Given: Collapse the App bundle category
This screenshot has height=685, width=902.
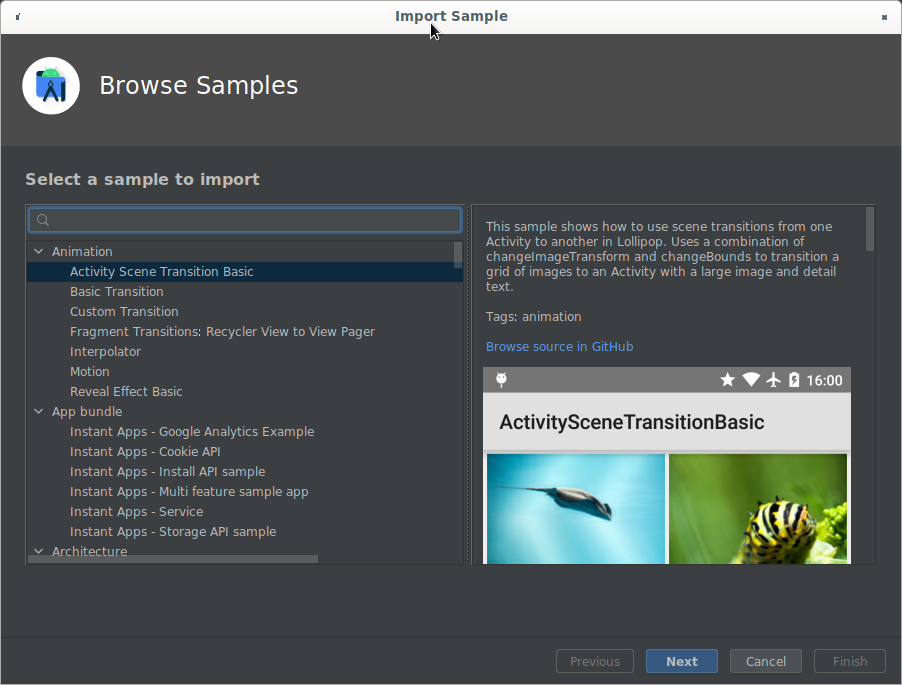Looking at the screenshot, I should coord(39,412).
